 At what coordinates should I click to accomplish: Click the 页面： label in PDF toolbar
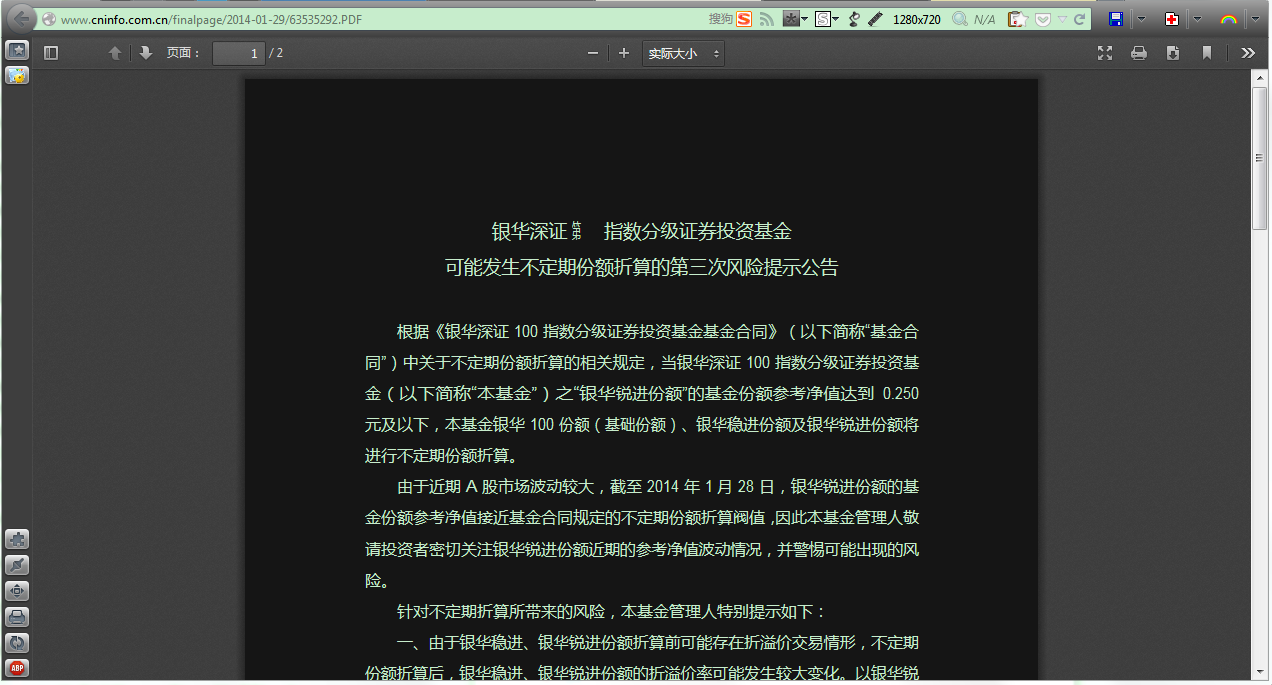tap(184, 53)
